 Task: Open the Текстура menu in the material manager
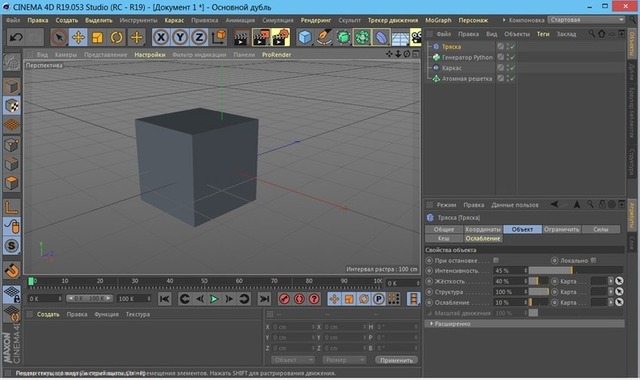(x=138, y=314)
